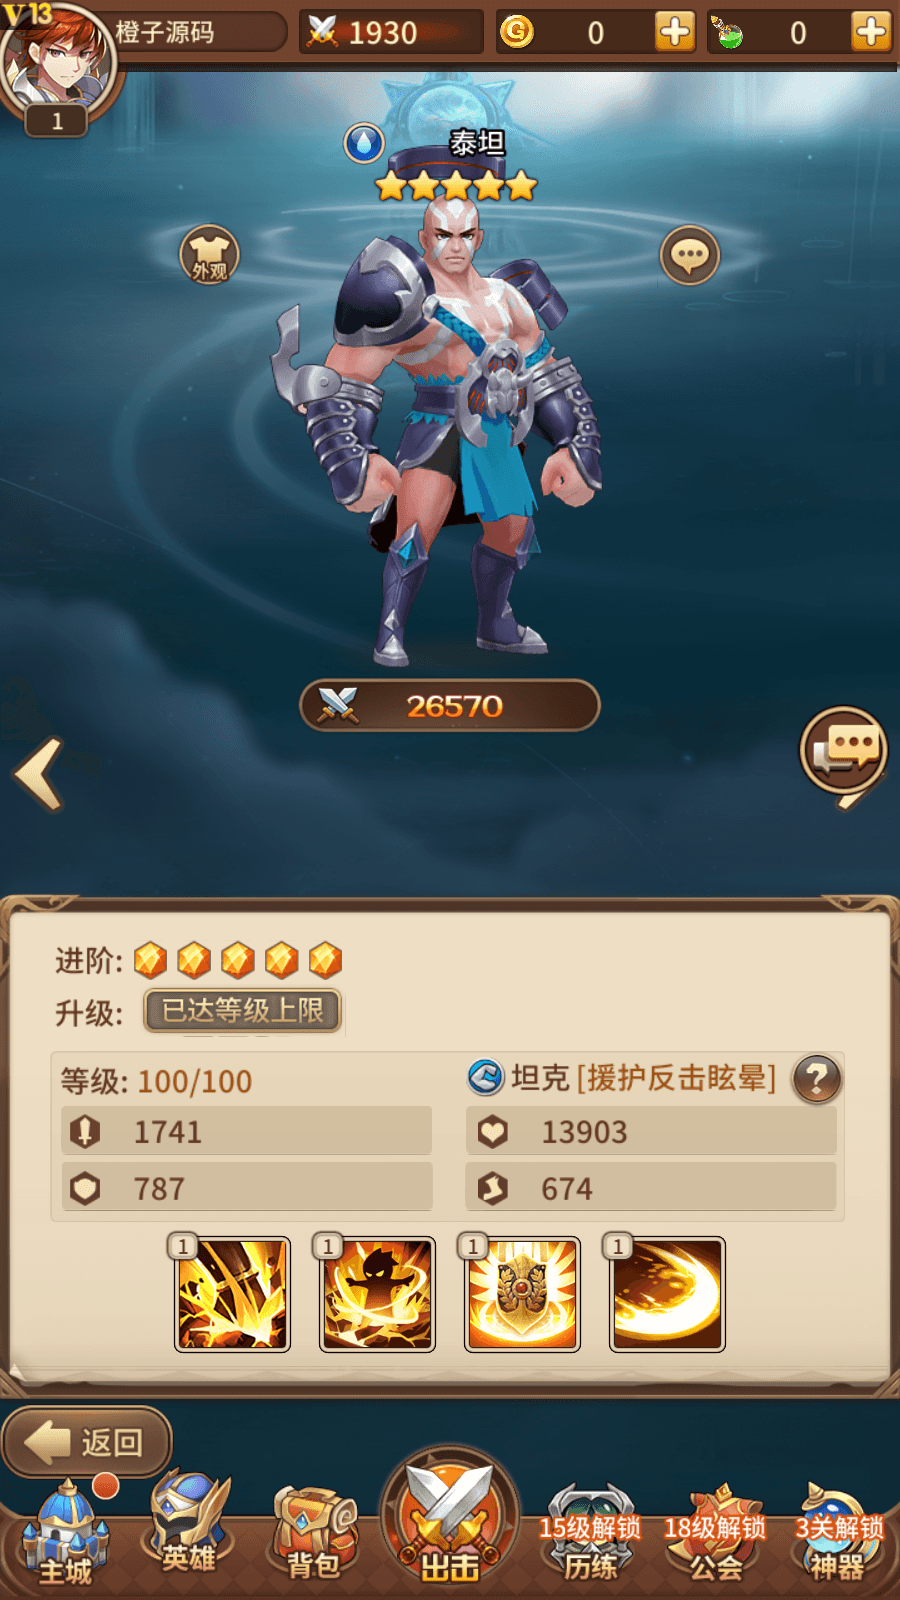This screenshot has height=1600, width=900.
Task: Click the question mark help icon
Action: point(816,1079)
